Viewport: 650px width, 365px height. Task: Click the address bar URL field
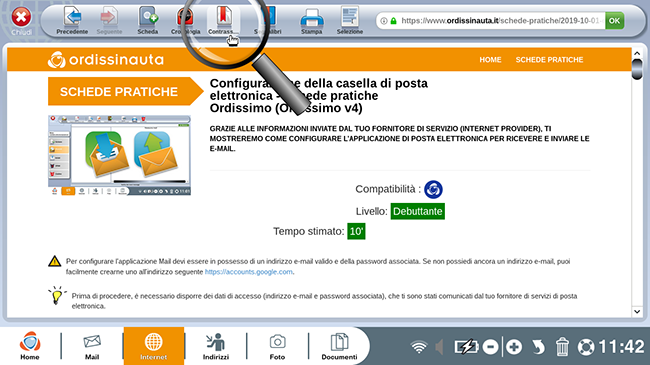[x=502, y=20]
